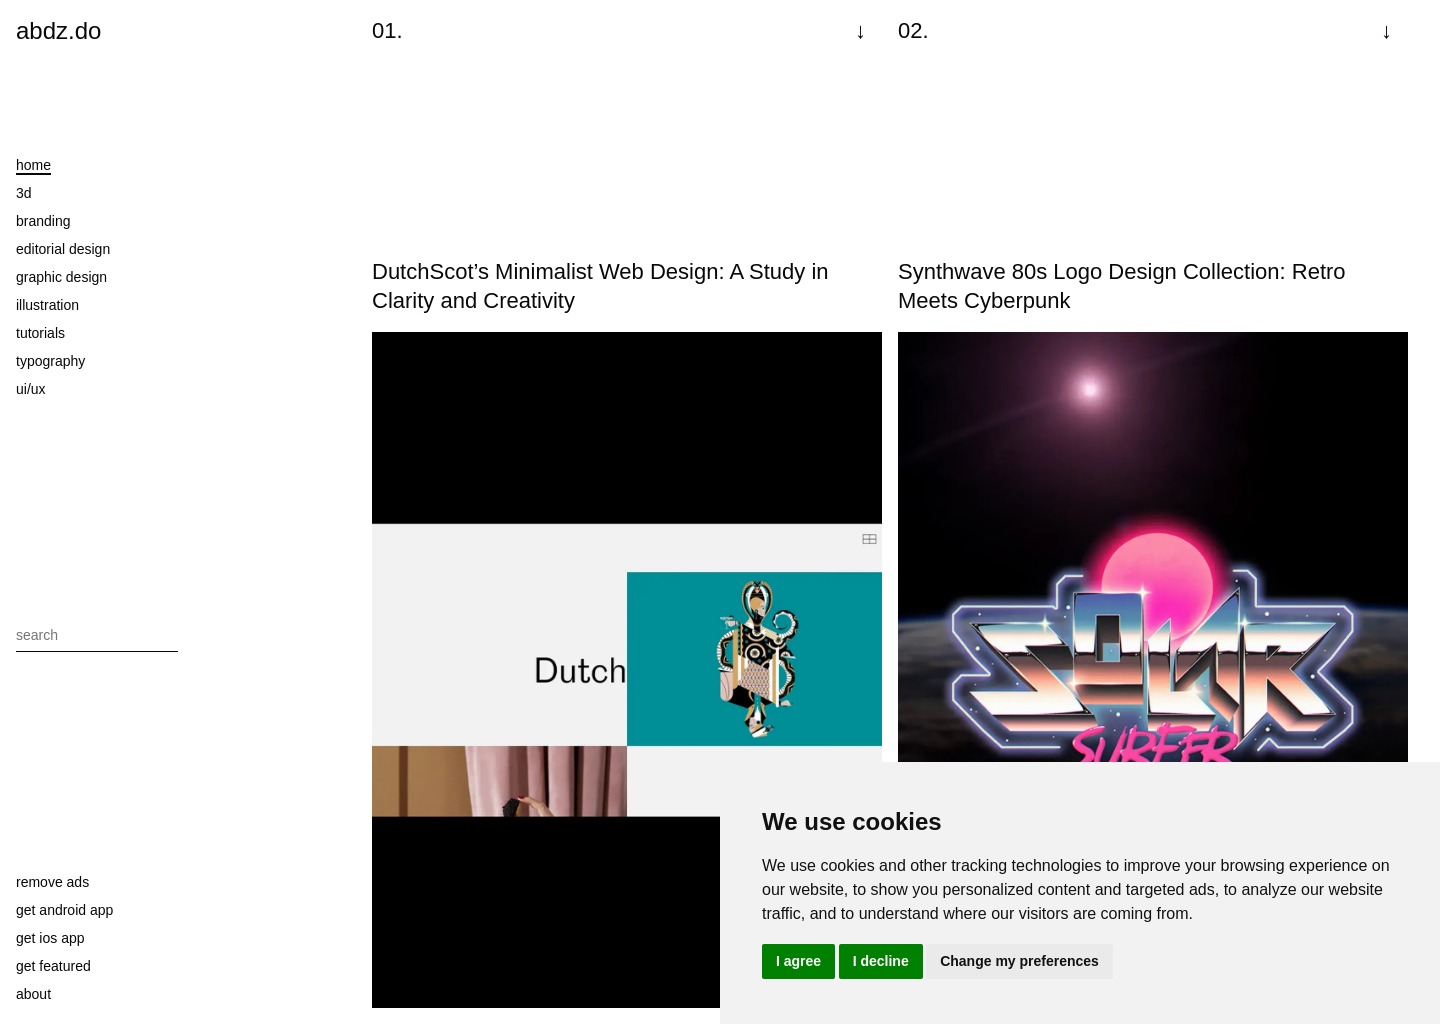Viewport: 1440px width, 1024px height.
Task: Open the typography category
Action: coord(50,361)
